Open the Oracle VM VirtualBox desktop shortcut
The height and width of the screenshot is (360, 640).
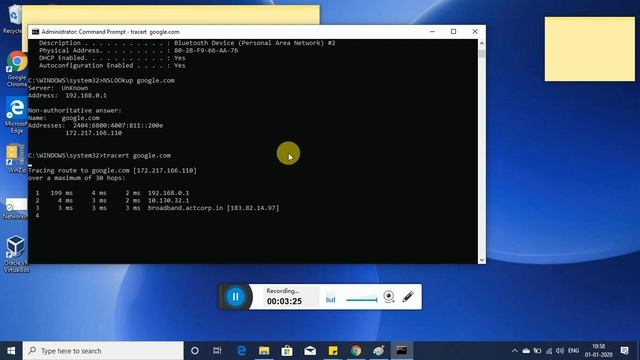tap(16, 253)
